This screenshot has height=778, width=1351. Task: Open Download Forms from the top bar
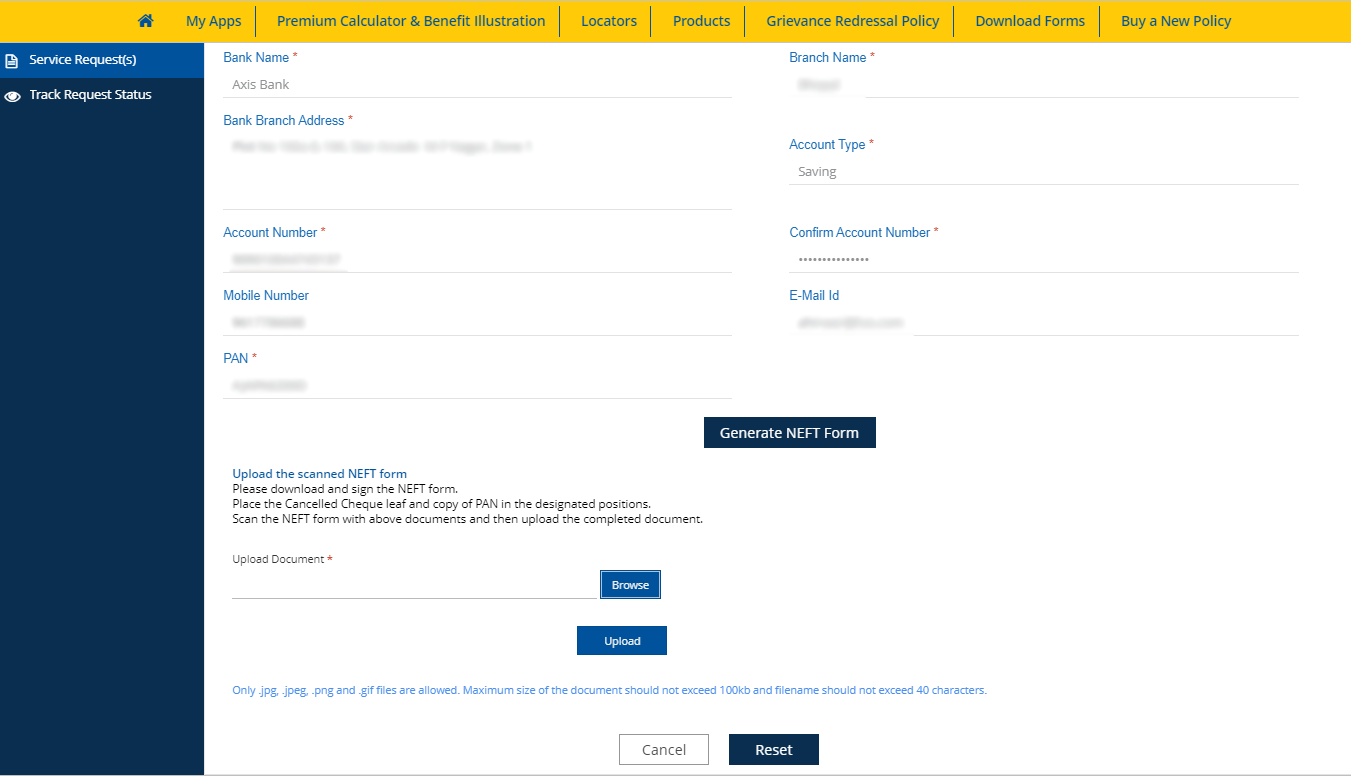1028,20
